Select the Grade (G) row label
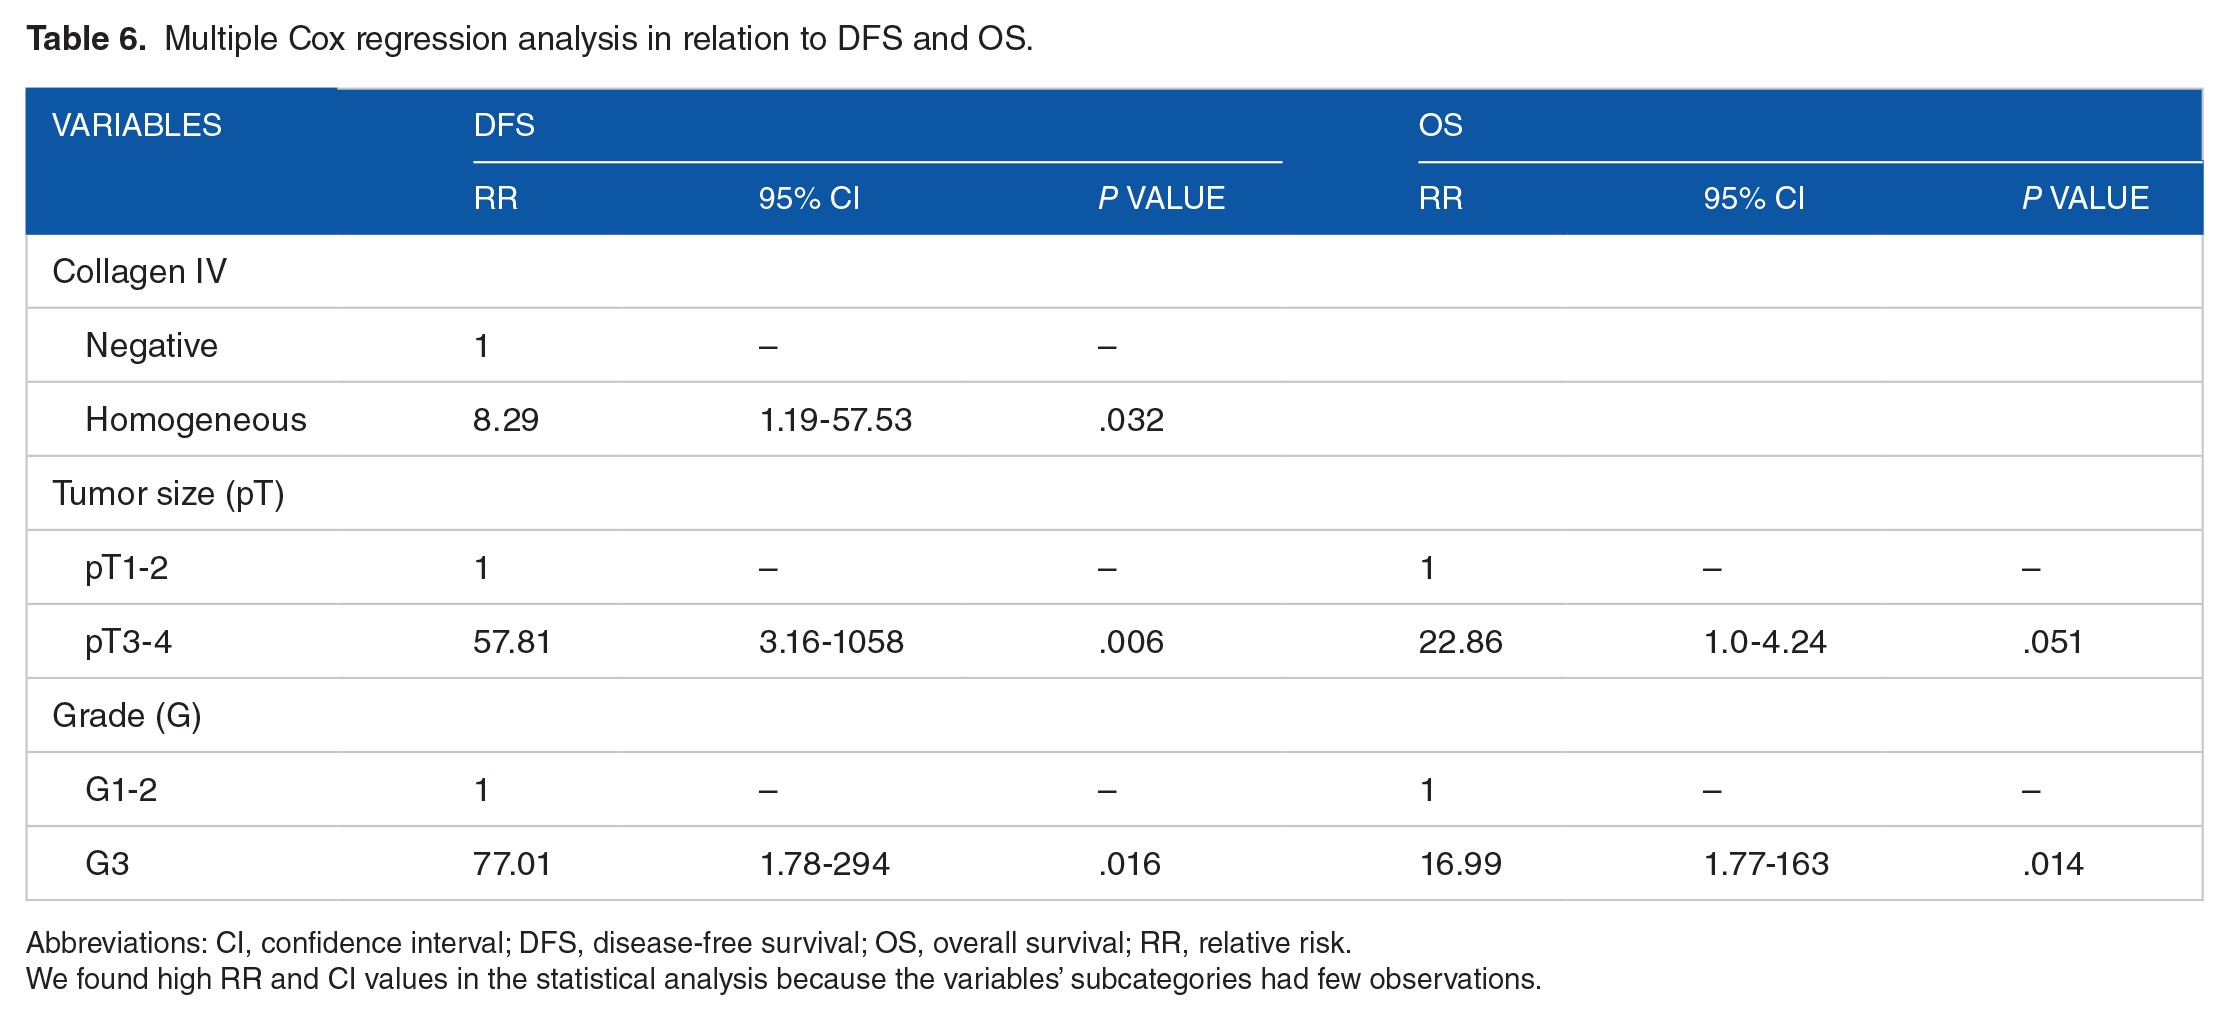Image resolution: width=2229 pixels, height=1020 pixels. [x=127, y=715]
